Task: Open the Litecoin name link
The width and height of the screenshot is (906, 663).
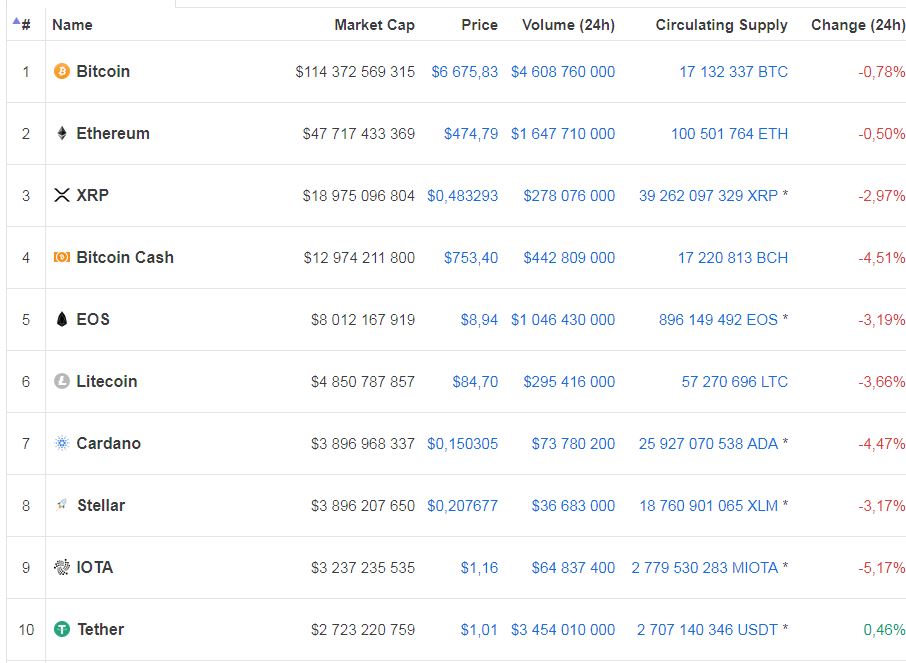Action: tap(107, 381)
